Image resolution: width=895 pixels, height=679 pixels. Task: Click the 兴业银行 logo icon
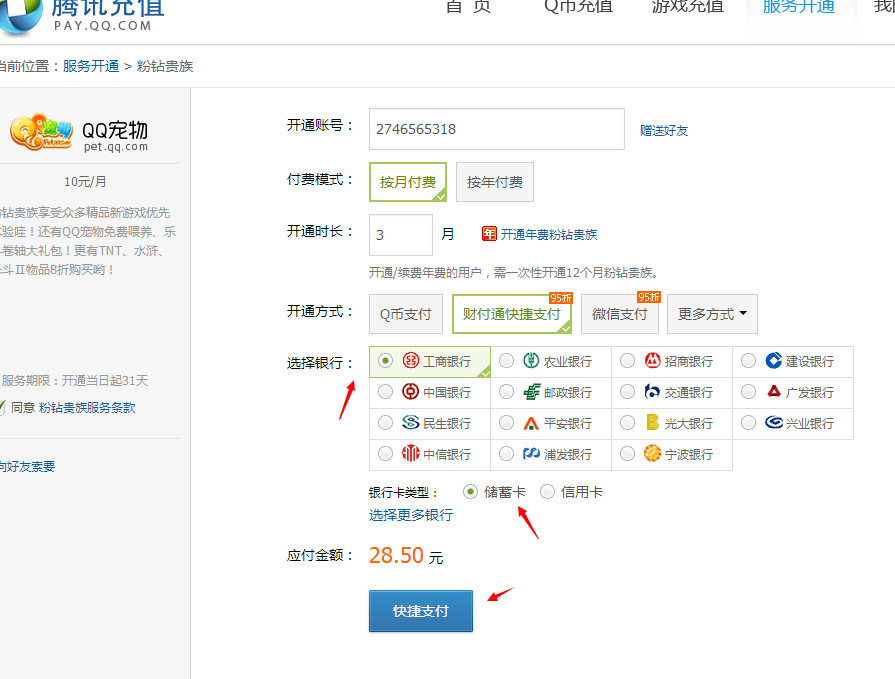[x=773, y=422]
